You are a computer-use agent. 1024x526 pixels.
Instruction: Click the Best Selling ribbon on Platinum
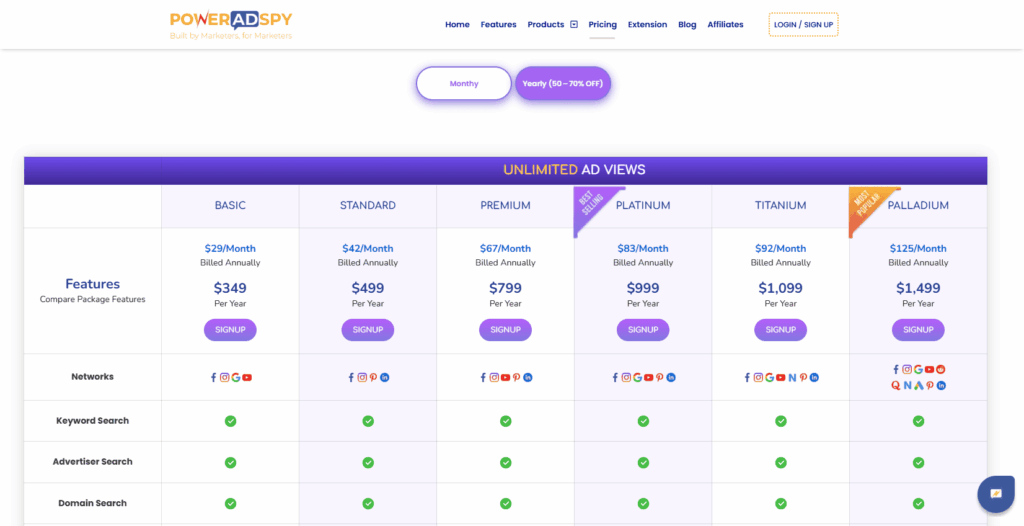(592, 205)
